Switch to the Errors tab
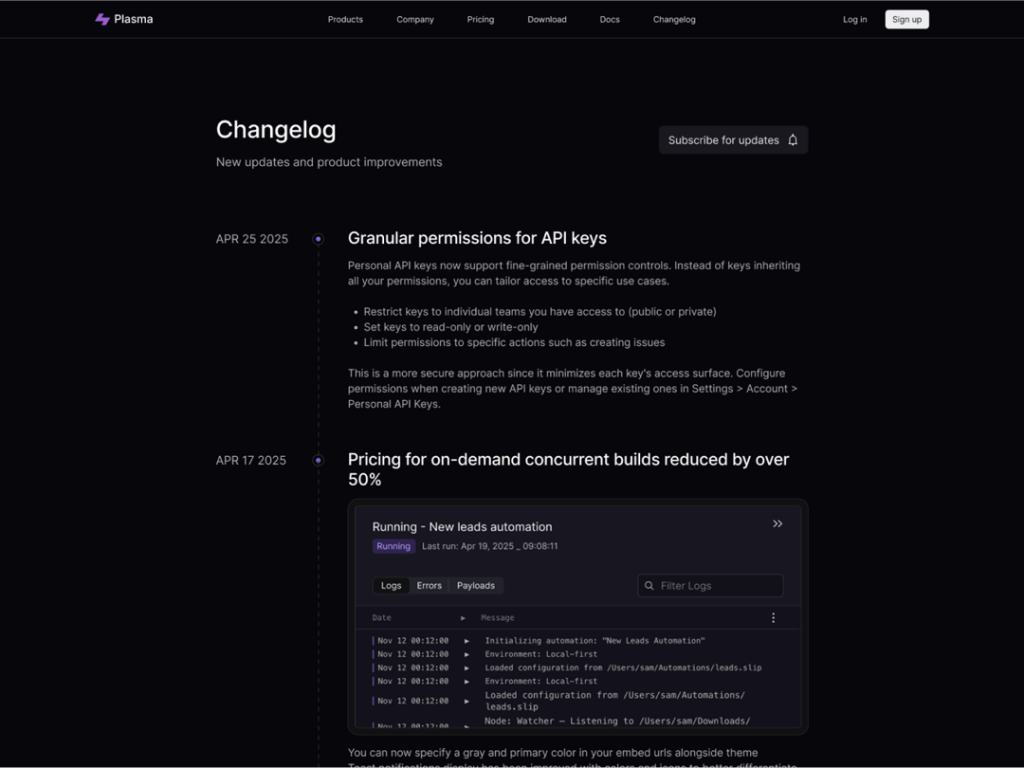The width and height of the screenshot is (1024, 768). 429,585
